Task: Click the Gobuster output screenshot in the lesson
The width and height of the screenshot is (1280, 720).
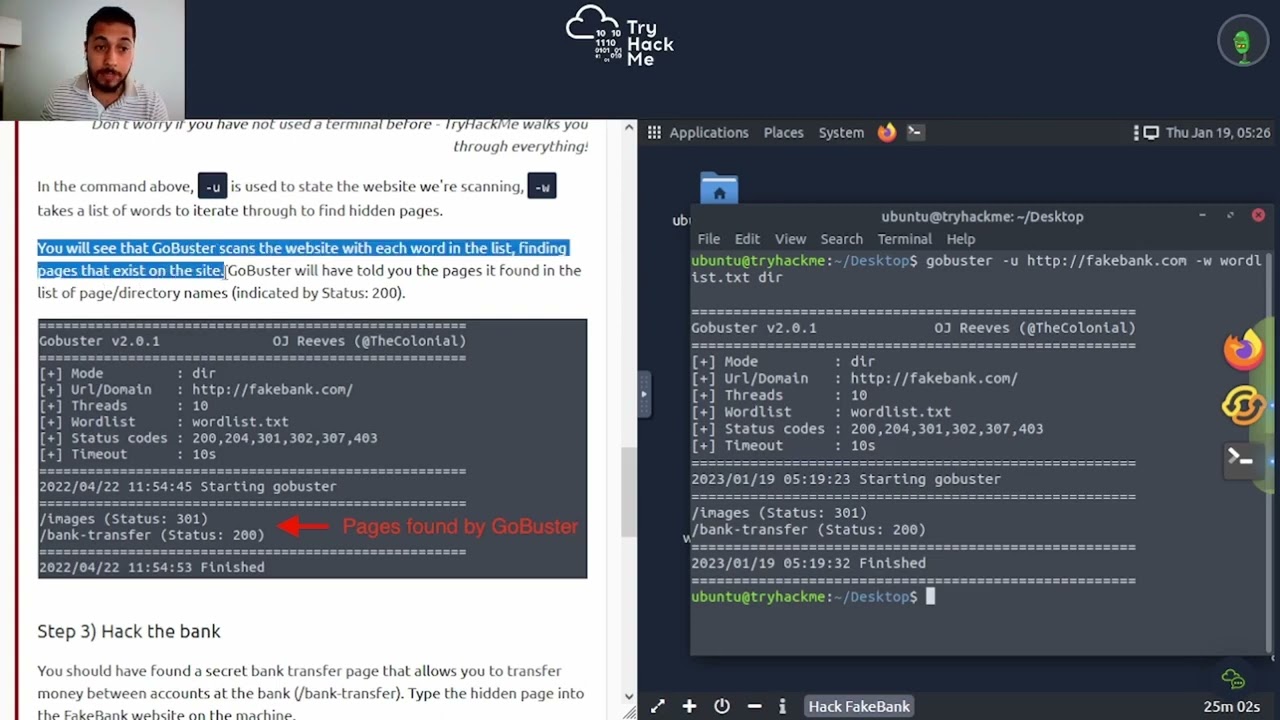Action: coord(312,448)
